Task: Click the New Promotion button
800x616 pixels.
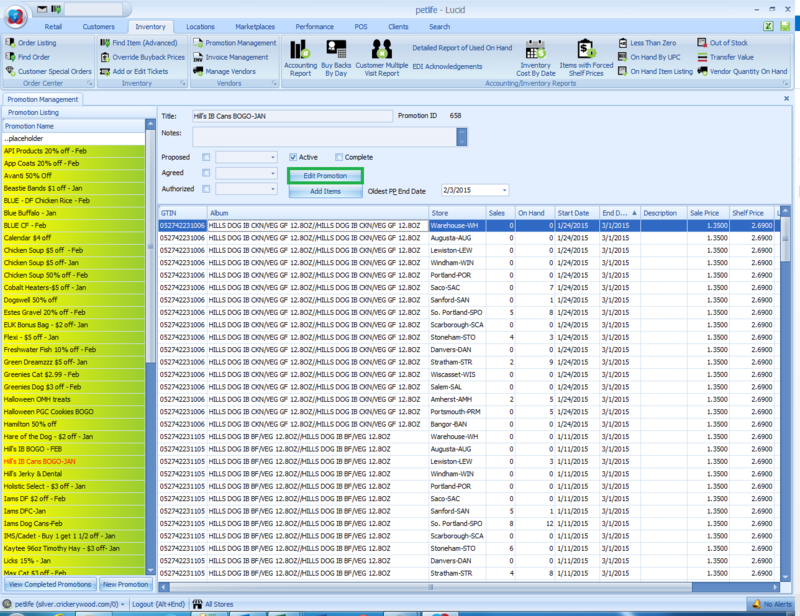Action: click(x=126, y=584)
